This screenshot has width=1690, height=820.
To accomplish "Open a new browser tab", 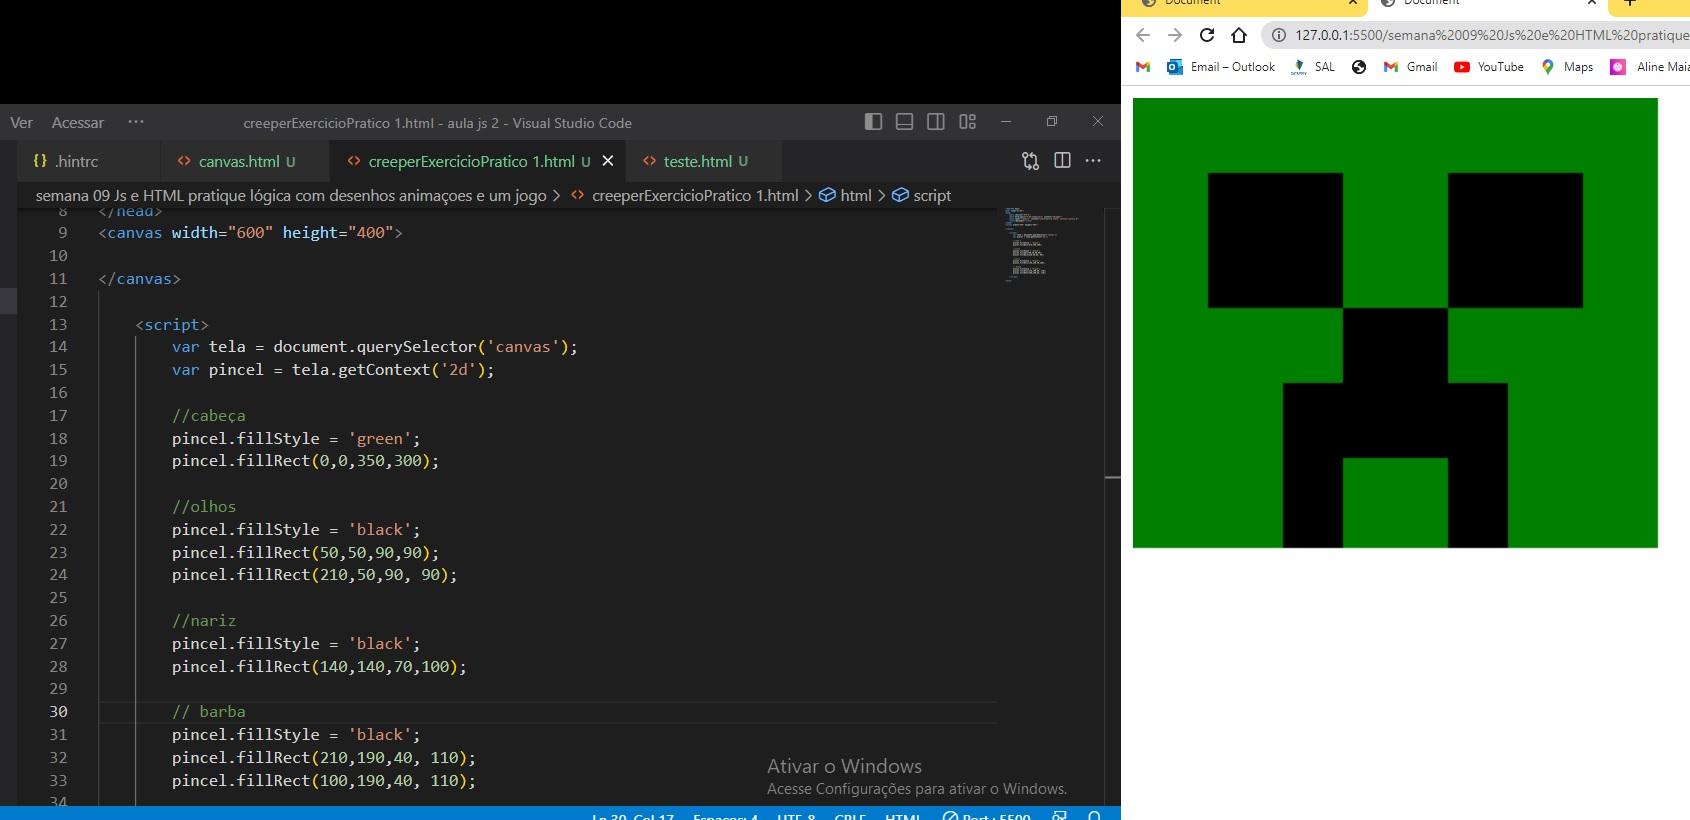I will click(1629, 4).
